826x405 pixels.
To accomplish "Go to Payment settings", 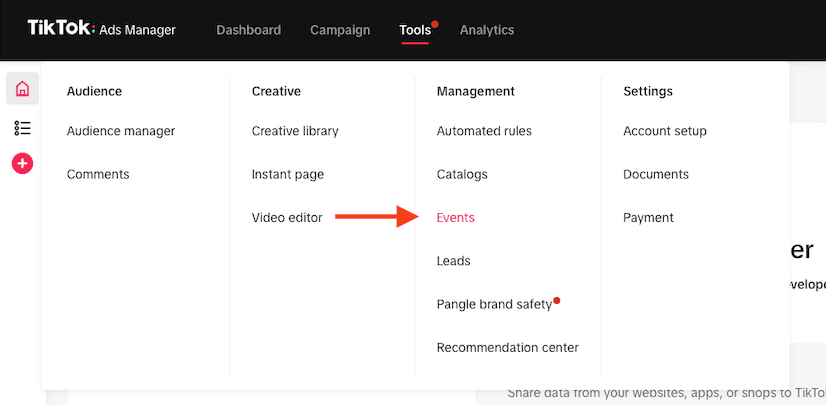I will pos(648,218).
